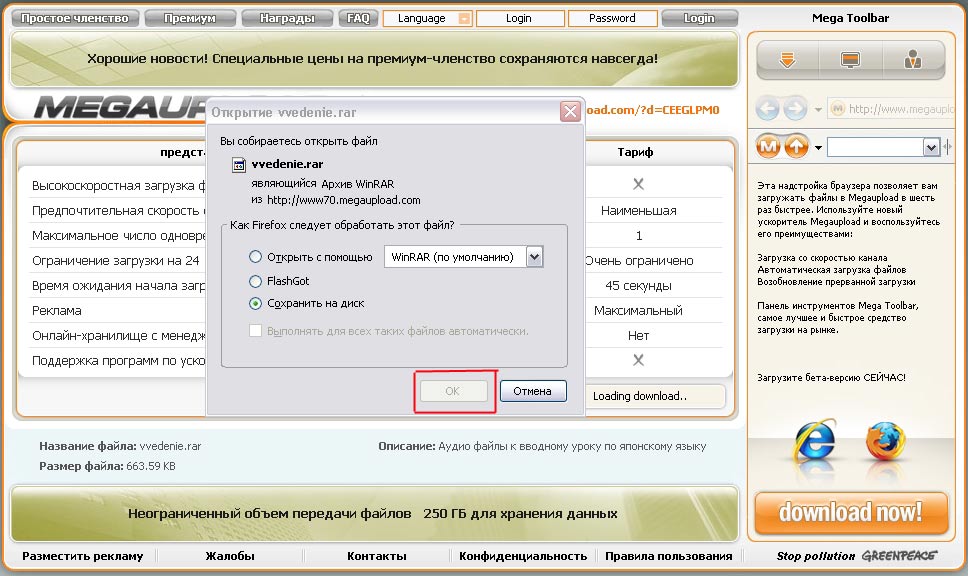The height and width of the screenshot is (576, 968).
Task: Click the Очень ограничено table cell
Action: click(639, 261)
